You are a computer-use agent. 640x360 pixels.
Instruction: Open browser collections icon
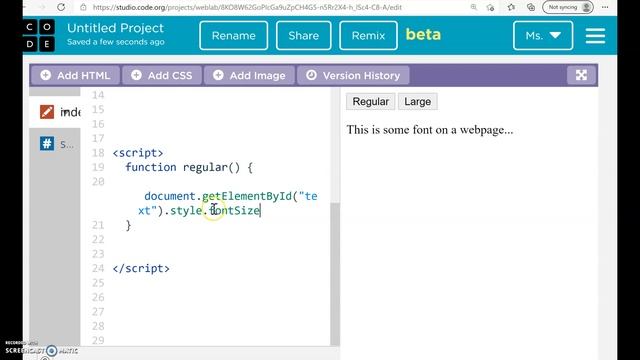coord(531,7)
